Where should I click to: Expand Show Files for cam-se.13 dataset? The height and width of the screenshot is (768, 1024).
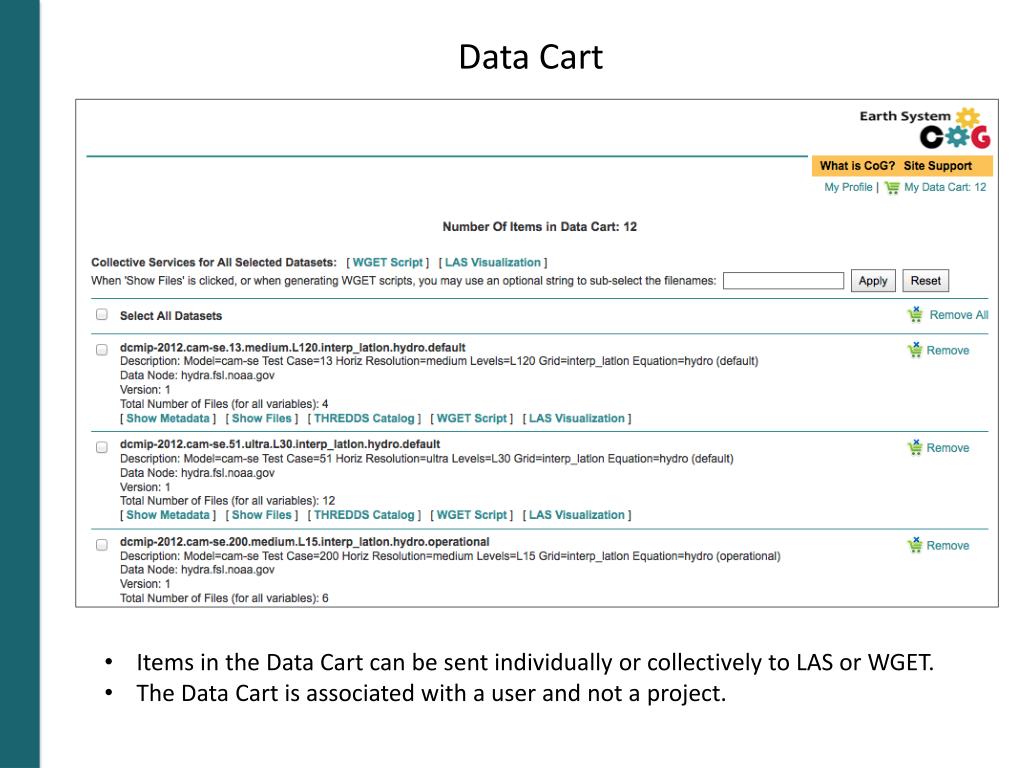pyautogui.click(x=261, y=418)
